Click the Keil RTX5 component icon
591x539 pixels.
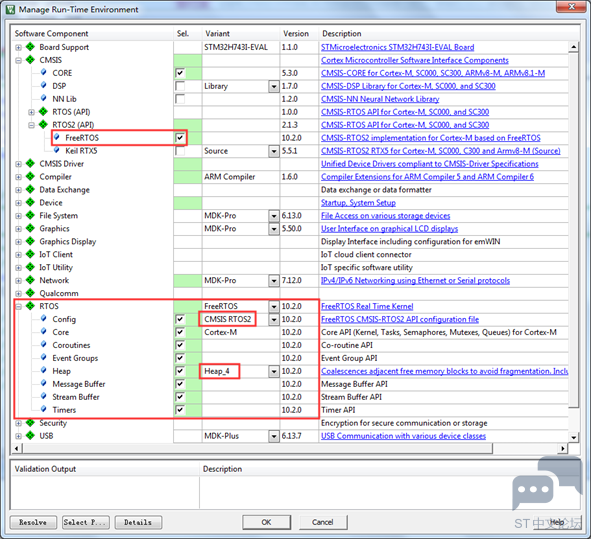click(x=57, y=150)
